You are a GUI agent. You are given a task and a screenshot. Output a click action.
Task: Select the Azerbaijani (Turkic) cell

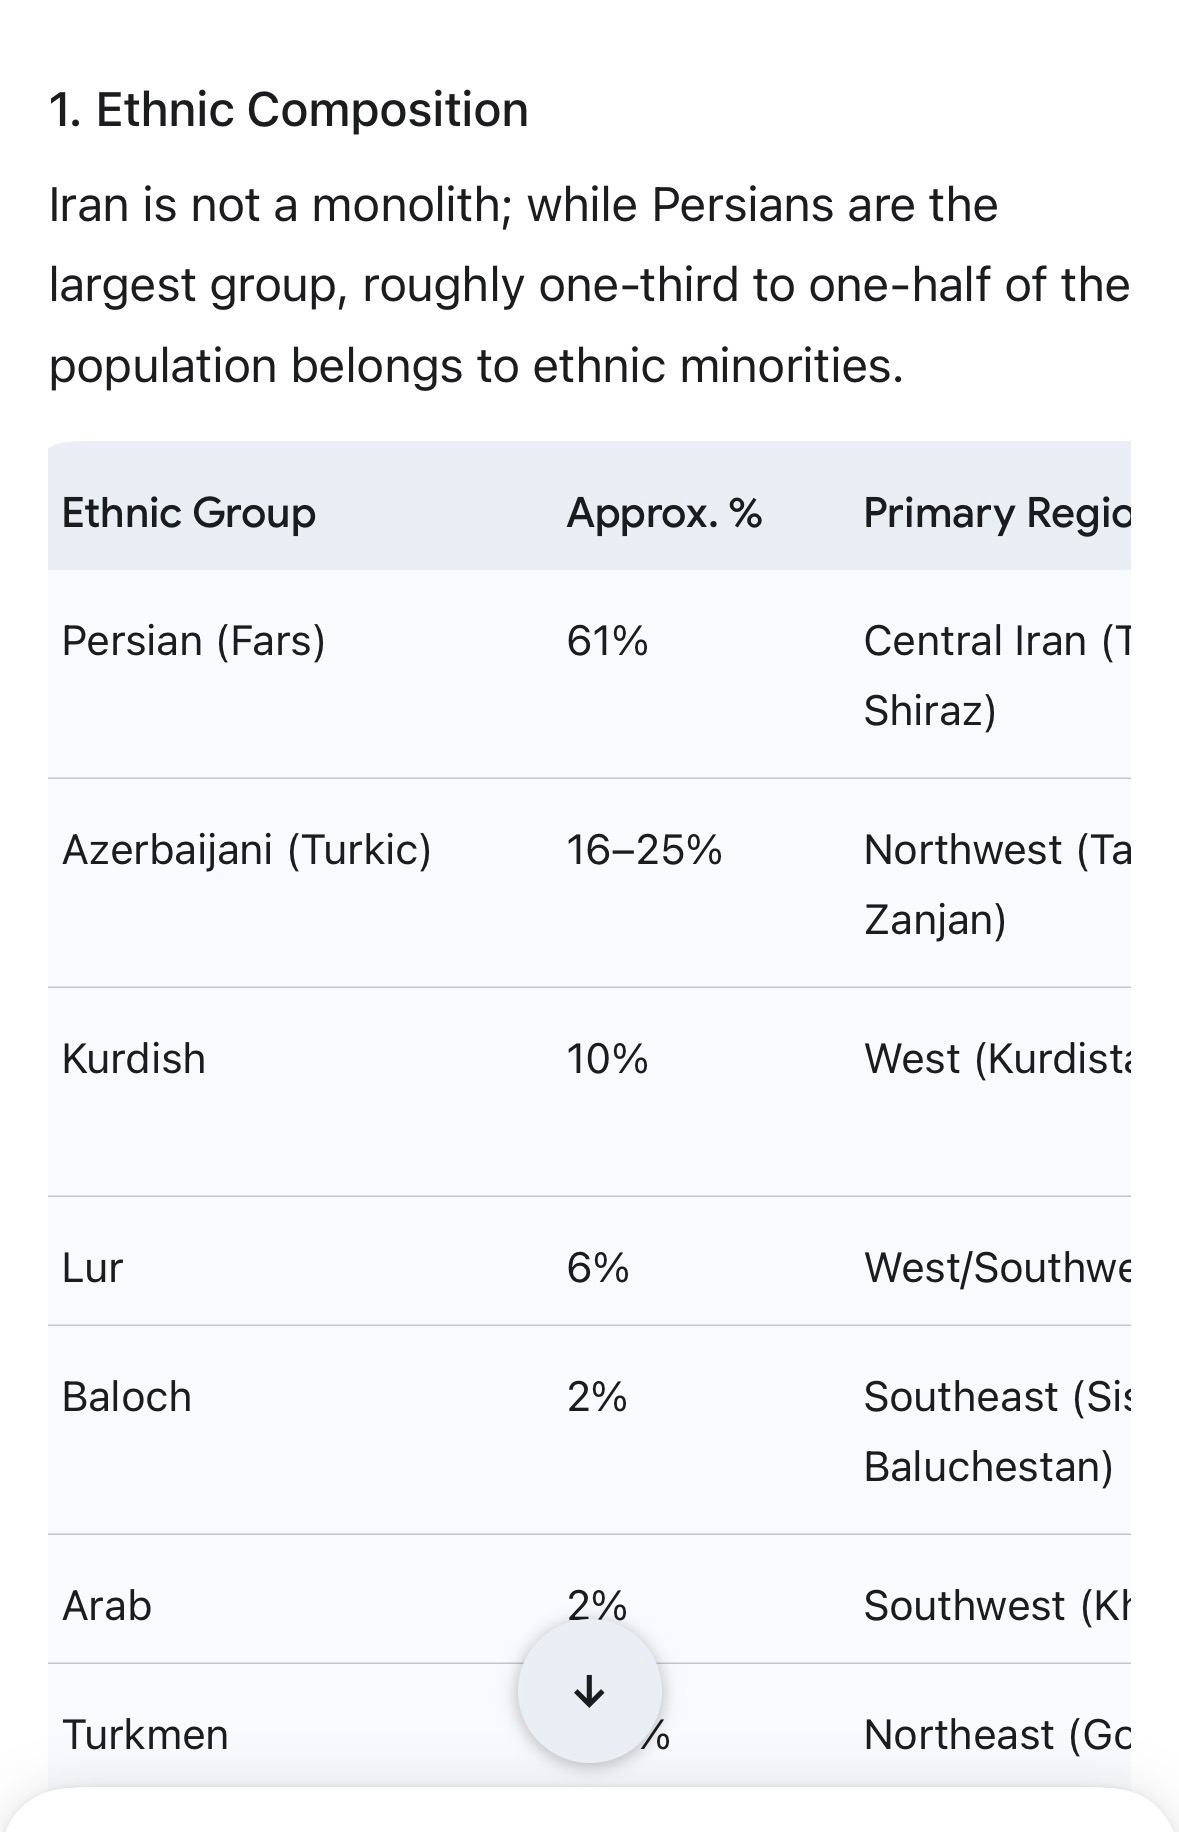[x=246, y=850]
